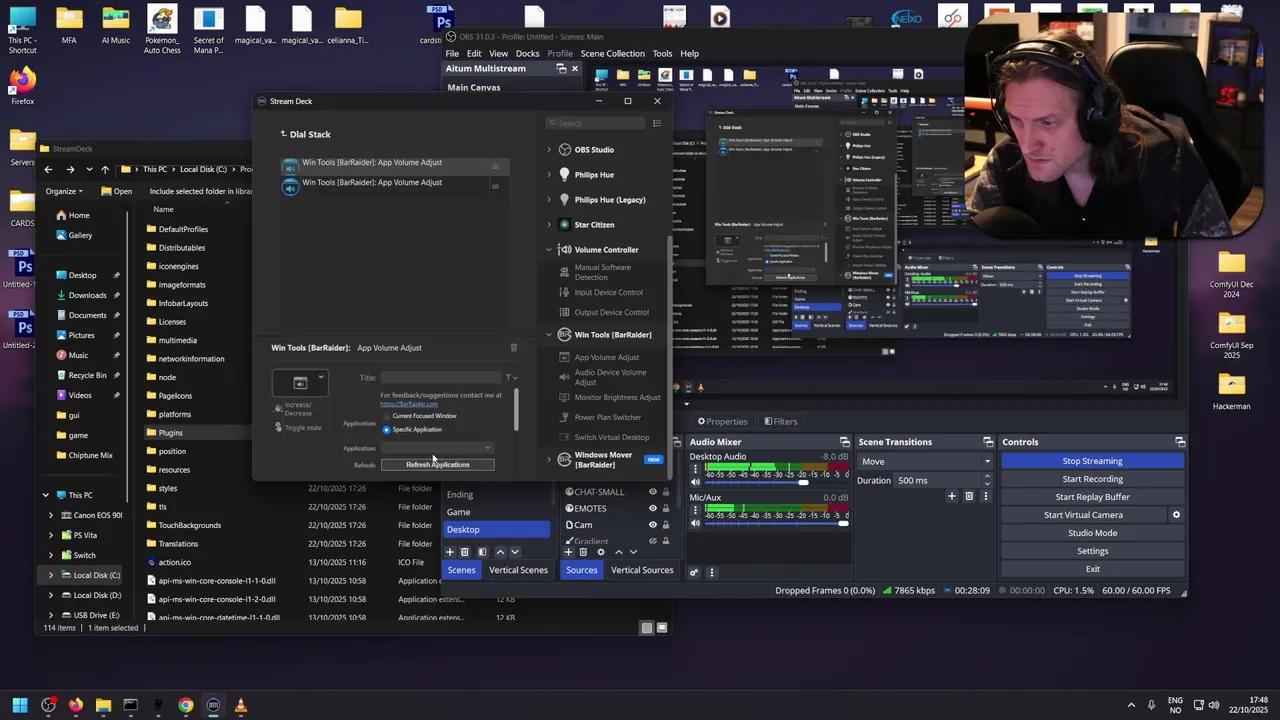1280x720 pixels.
Task: Open the OBS Tools menu
Action: [662, 53]
